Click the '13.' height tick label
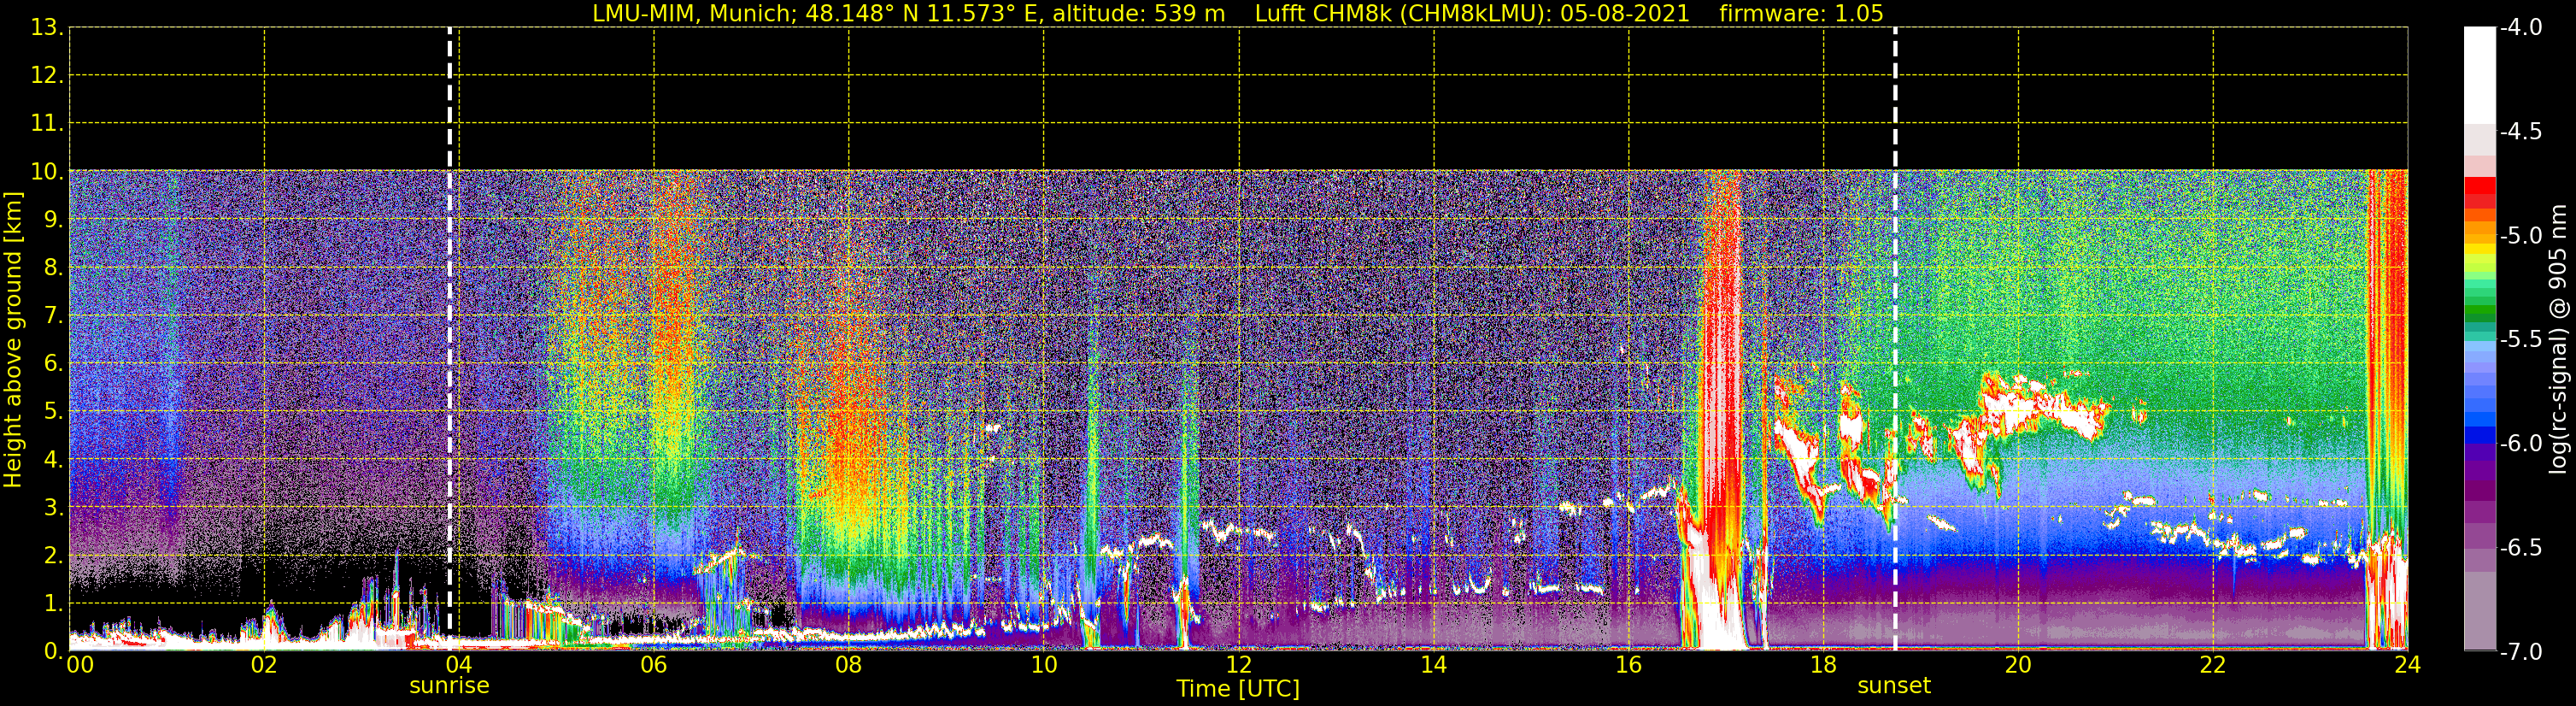Image resolution: width=2576 pixels, height=706 pixels. [47, 28]
